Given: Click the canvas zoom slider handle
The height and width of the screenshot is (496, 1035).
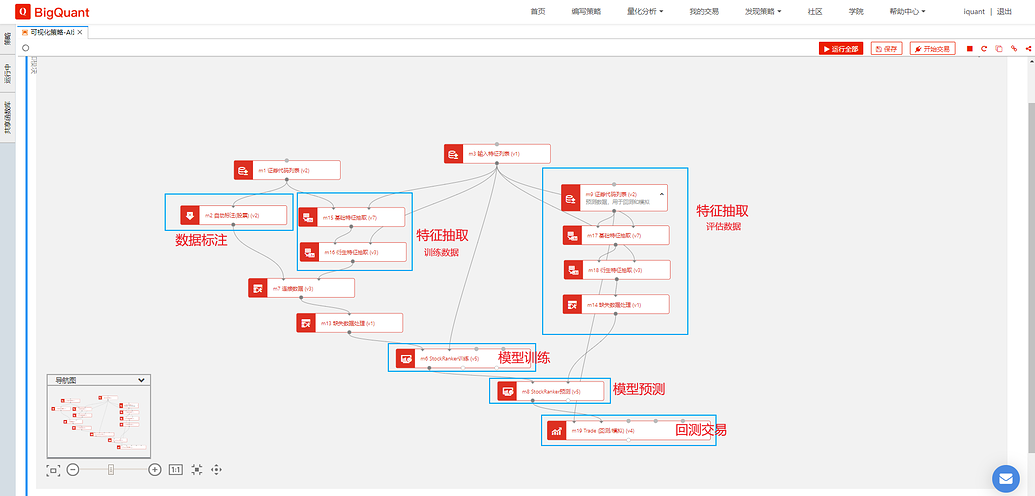Looking at the screenshot, I should point(111,469).
